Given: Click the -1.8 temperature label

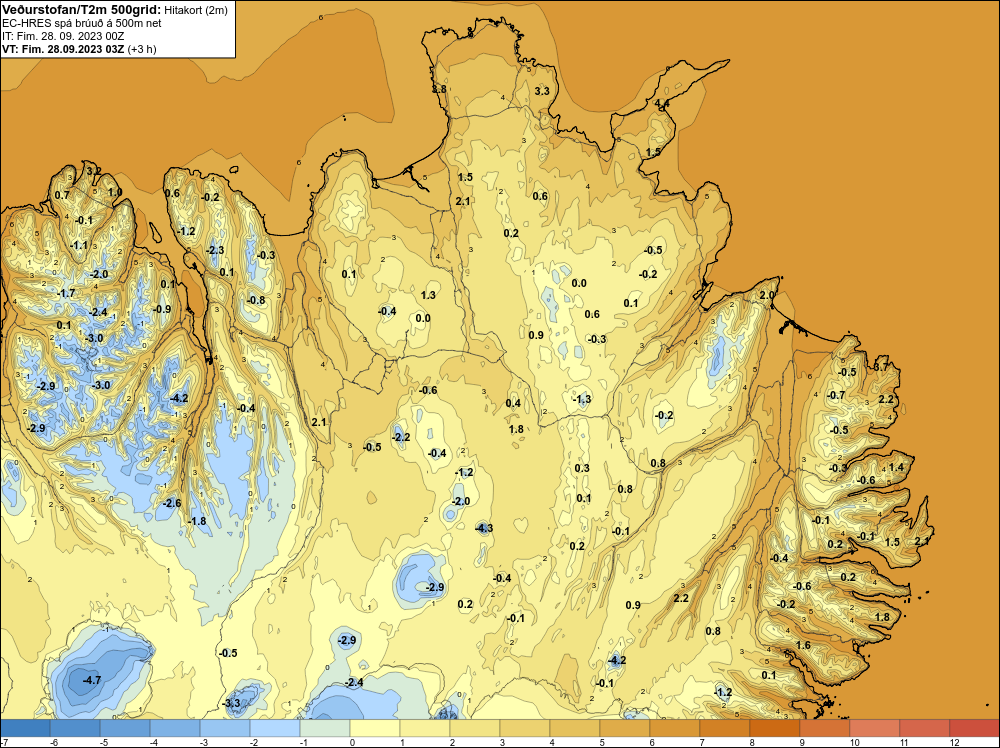Looking at the screenshot, I should [197, 521].
